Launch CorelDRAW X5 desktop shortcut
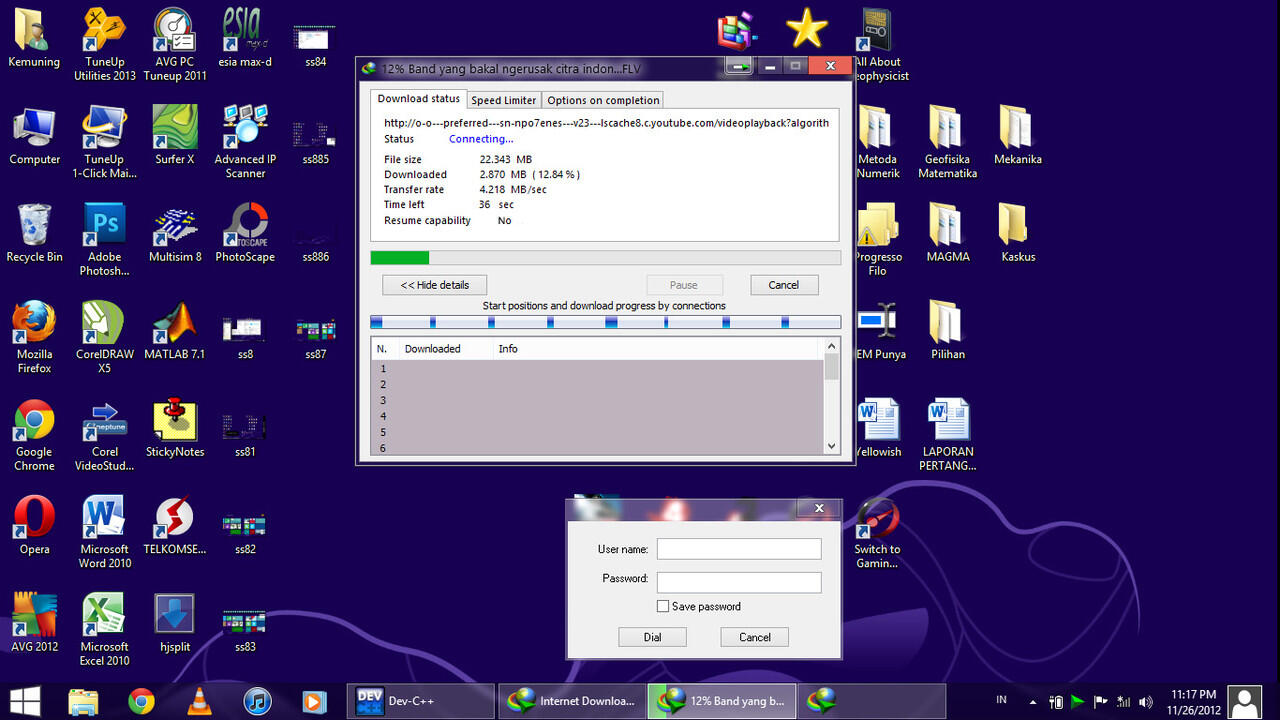 point(104,338)
